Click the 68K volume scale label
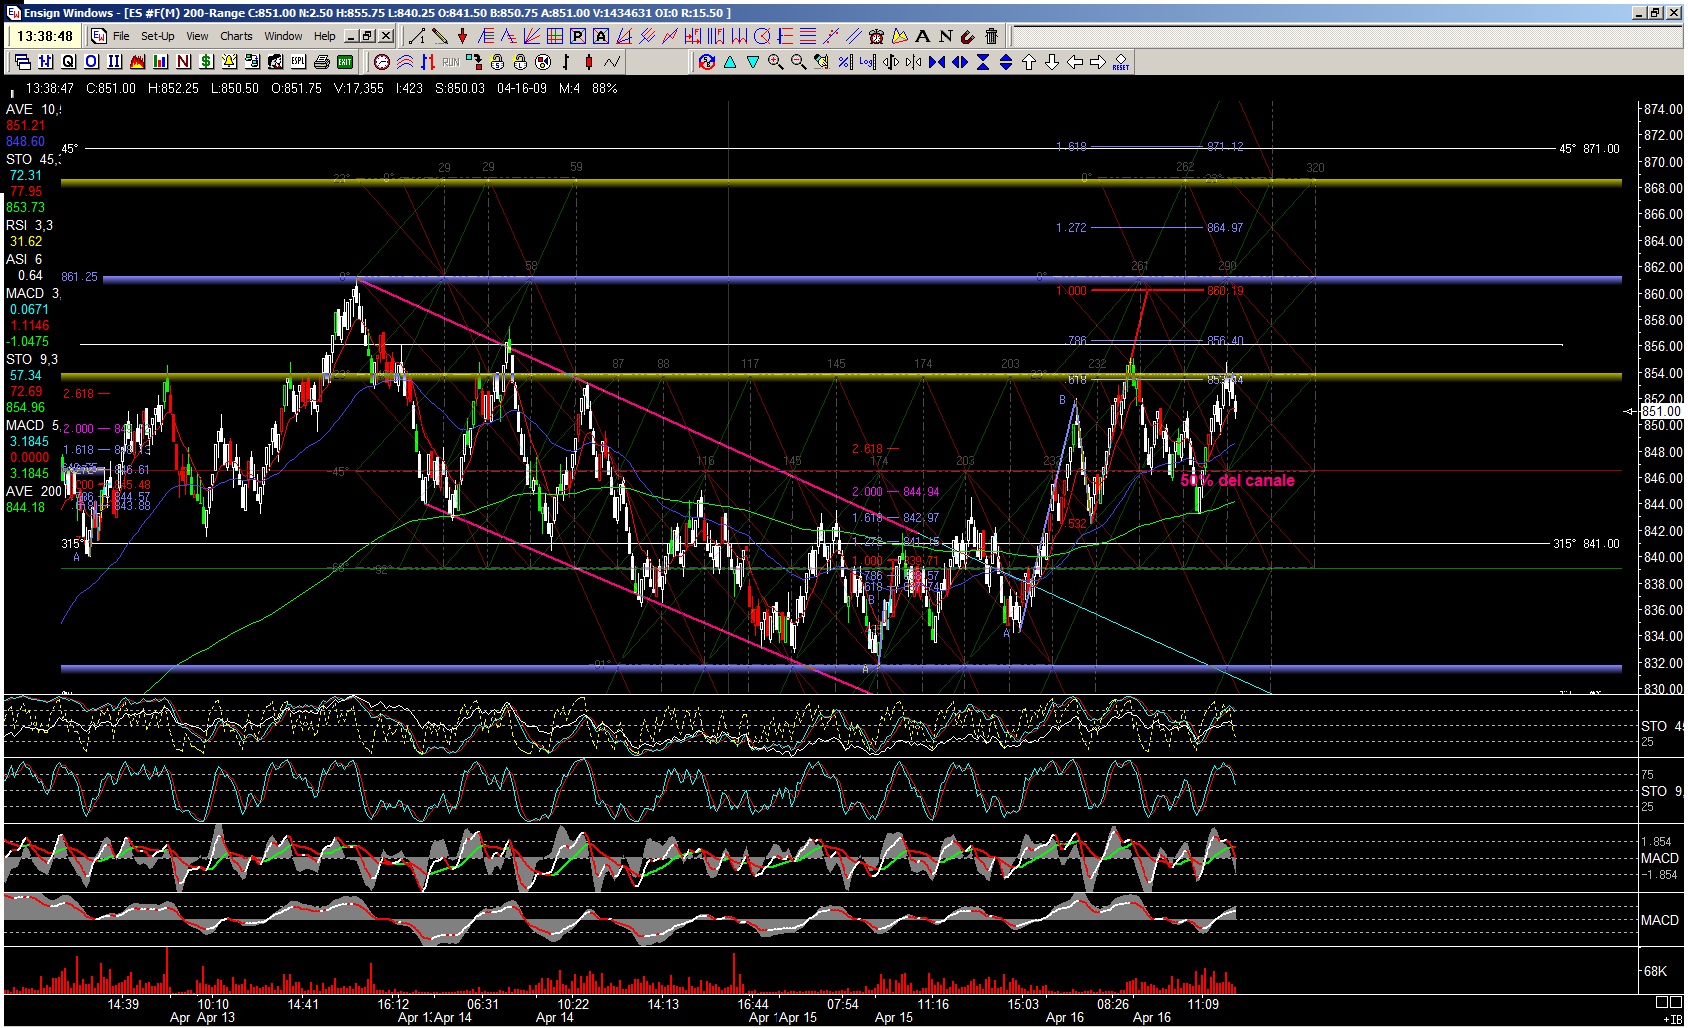Image resolution: width=1688 pixels, height=1028 pixels. tap(1656, 971)
